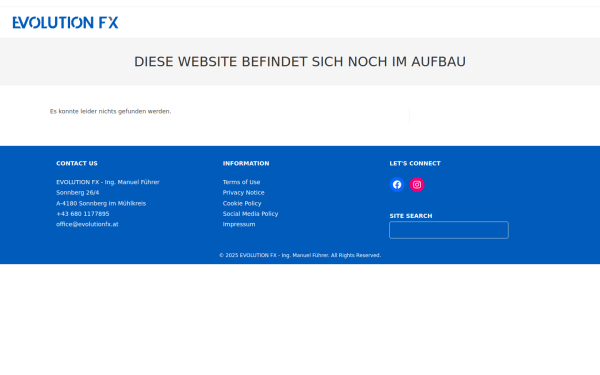Open the Facebook social icon

tap(397, 185)
